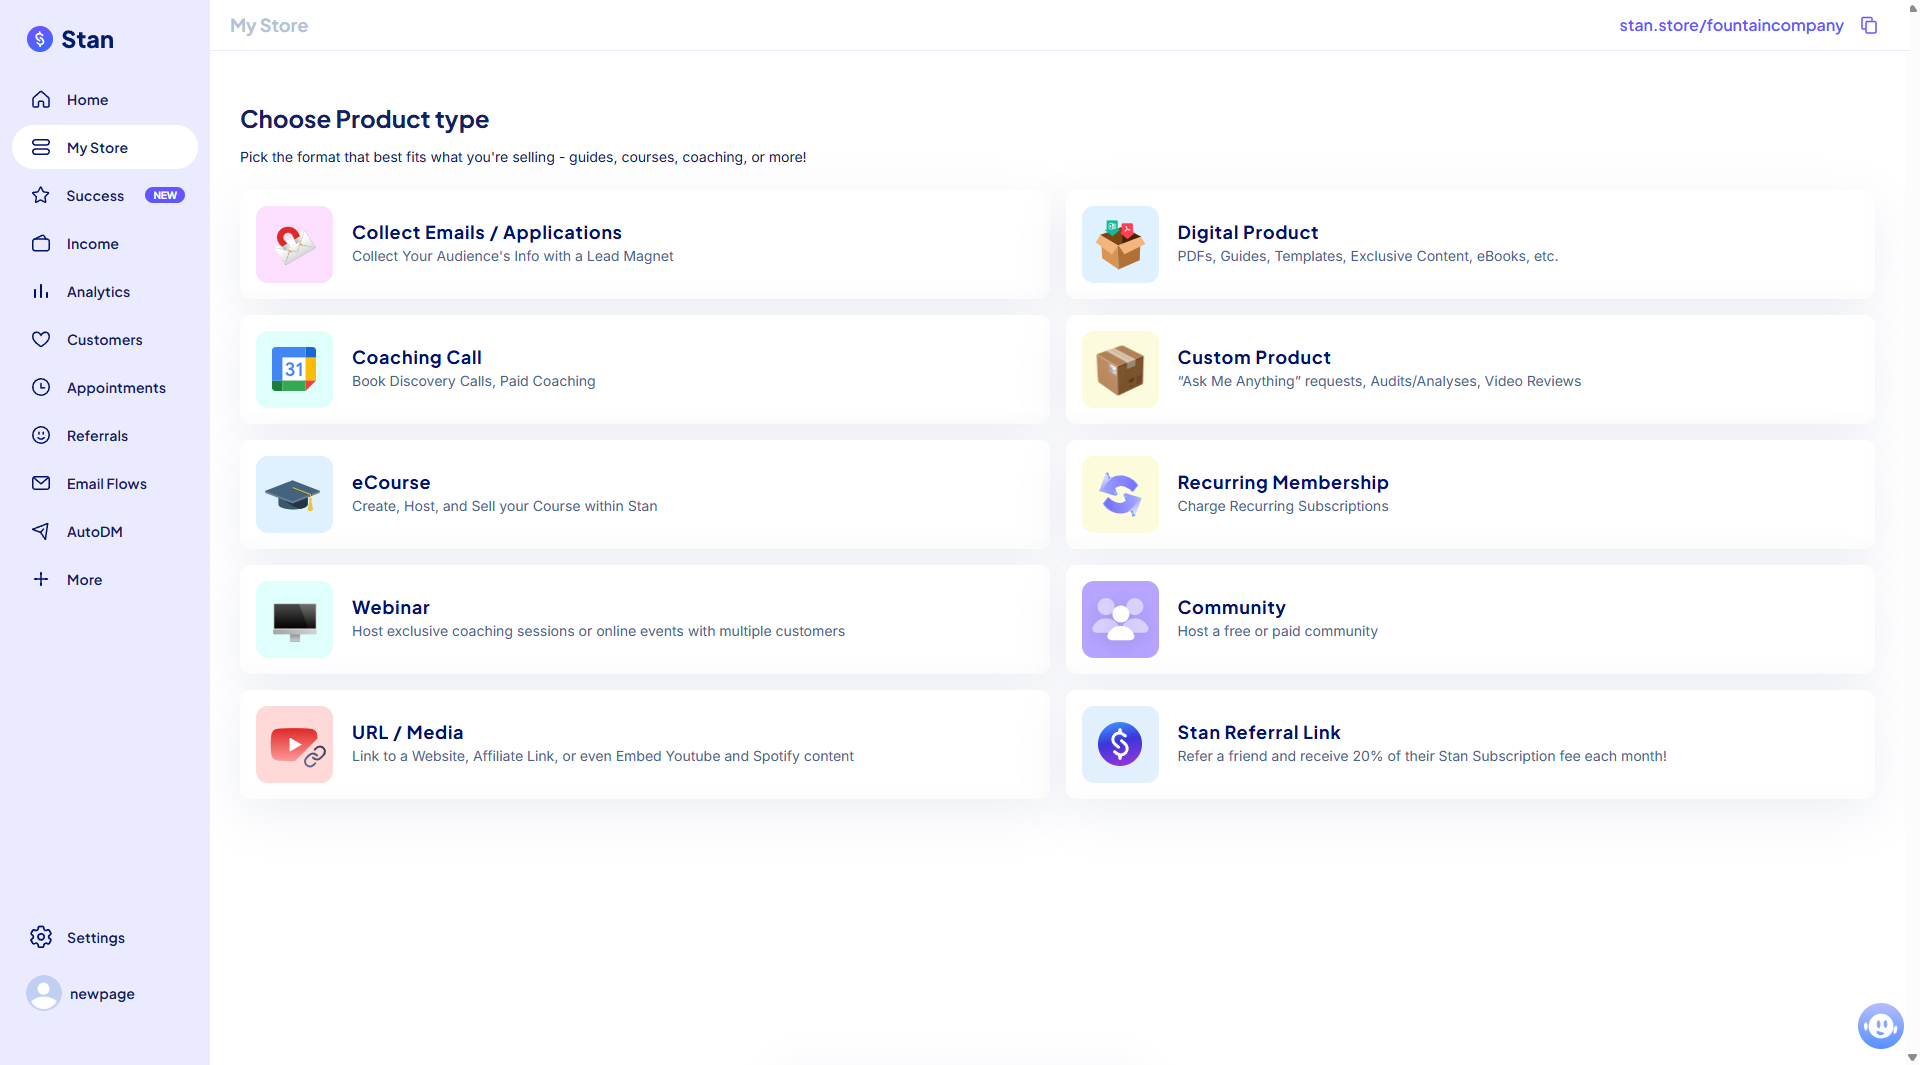Click the Recurring Membership arrows icon
This screenshot has height=1065, width=1920.
(1120, 494)
